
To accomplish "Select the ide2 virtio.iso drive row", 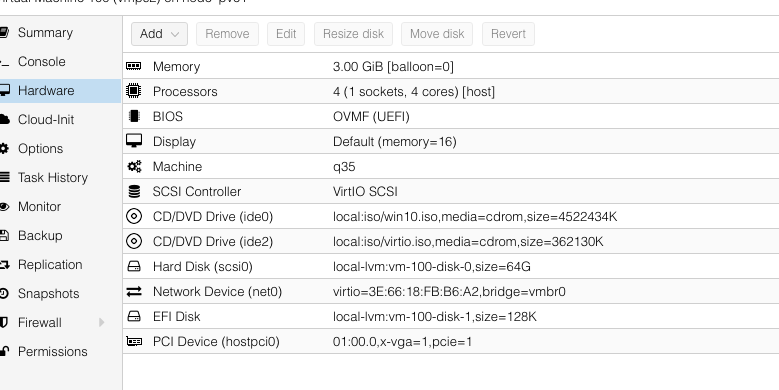I will [451, 241].
